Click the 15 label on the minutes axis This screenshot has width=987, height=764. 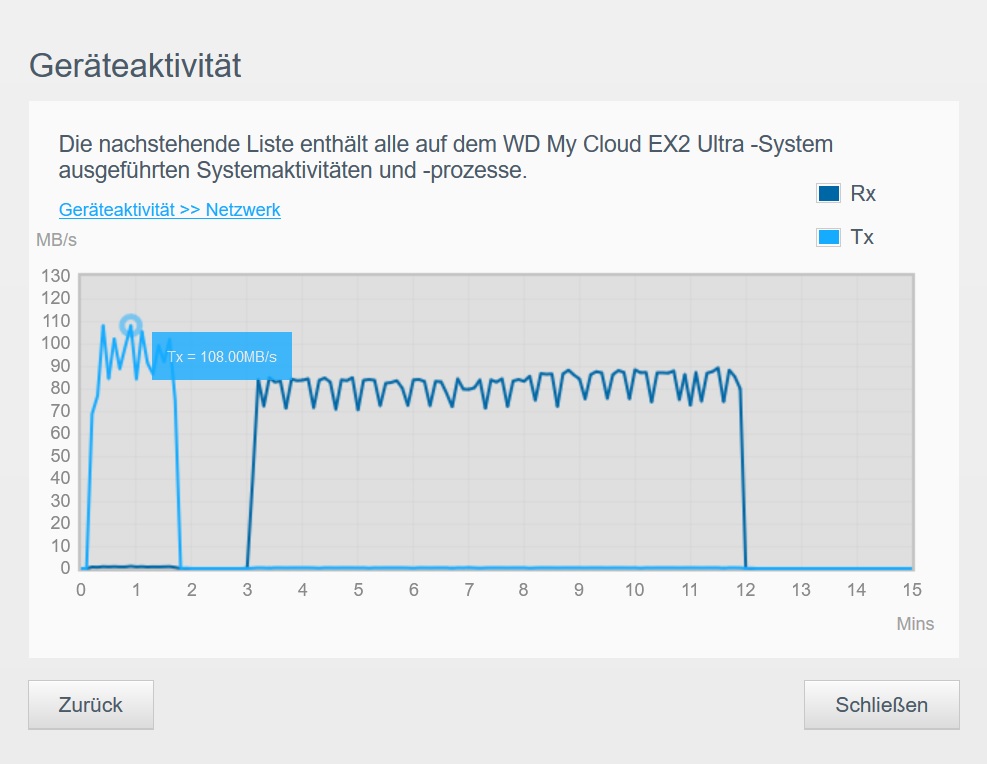pyautogui.click(x=911, y=590)
